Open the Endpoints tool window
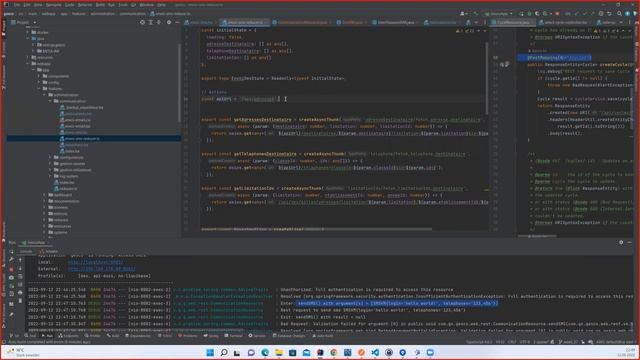The width and height of the screenshot is (640, 360). (x=68, y=336)
